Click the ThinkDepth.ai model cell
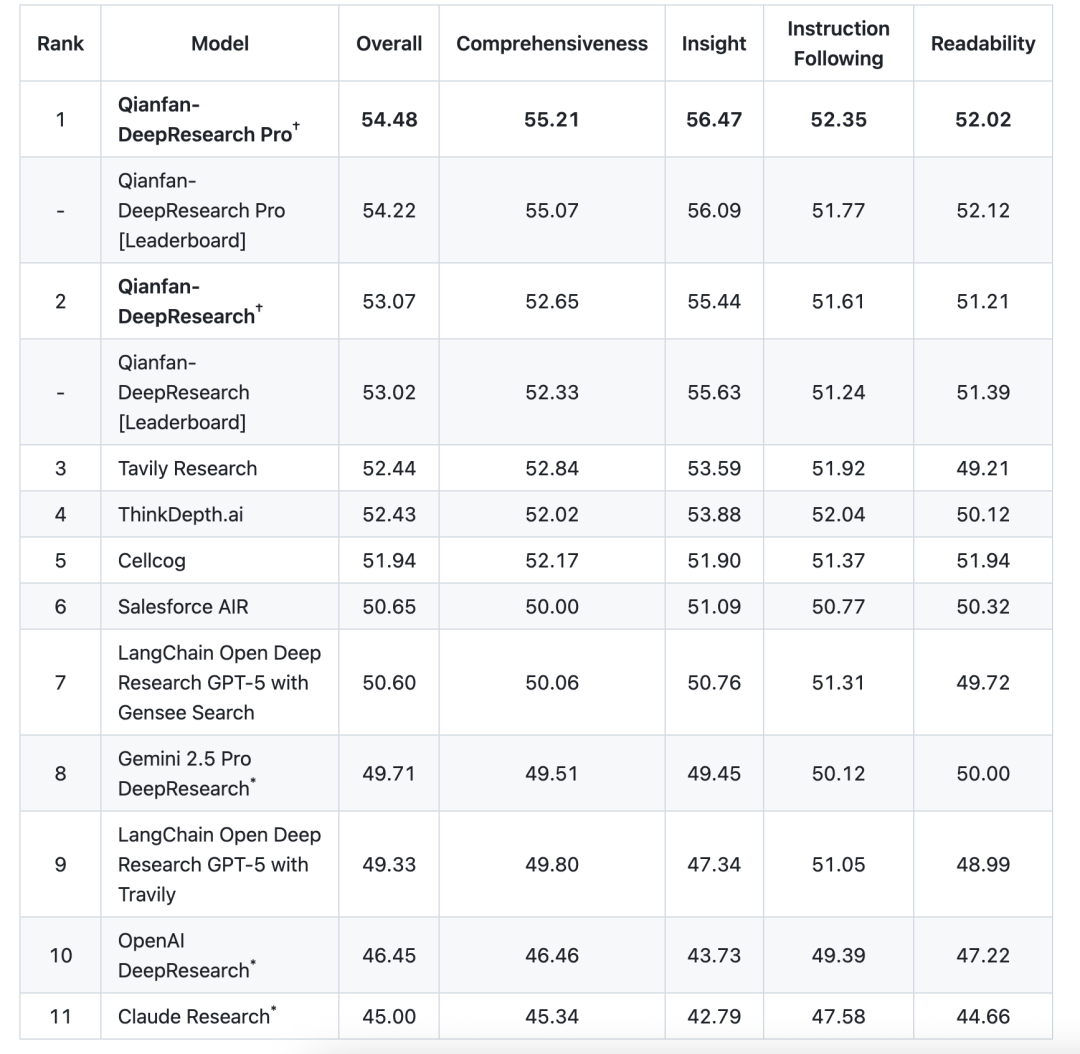The width and height of the screenshot is (1080, 1054). coord(180,515)
